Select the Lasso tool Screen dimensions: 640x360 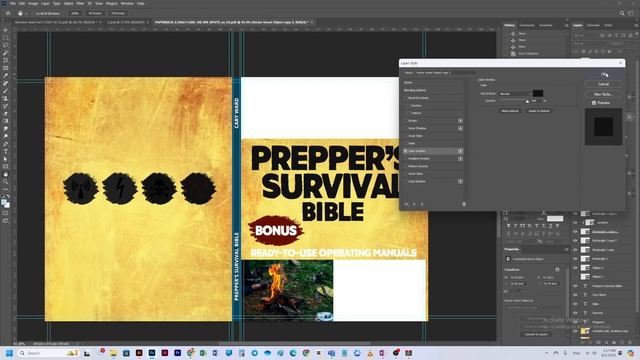(x=5, y=45)
